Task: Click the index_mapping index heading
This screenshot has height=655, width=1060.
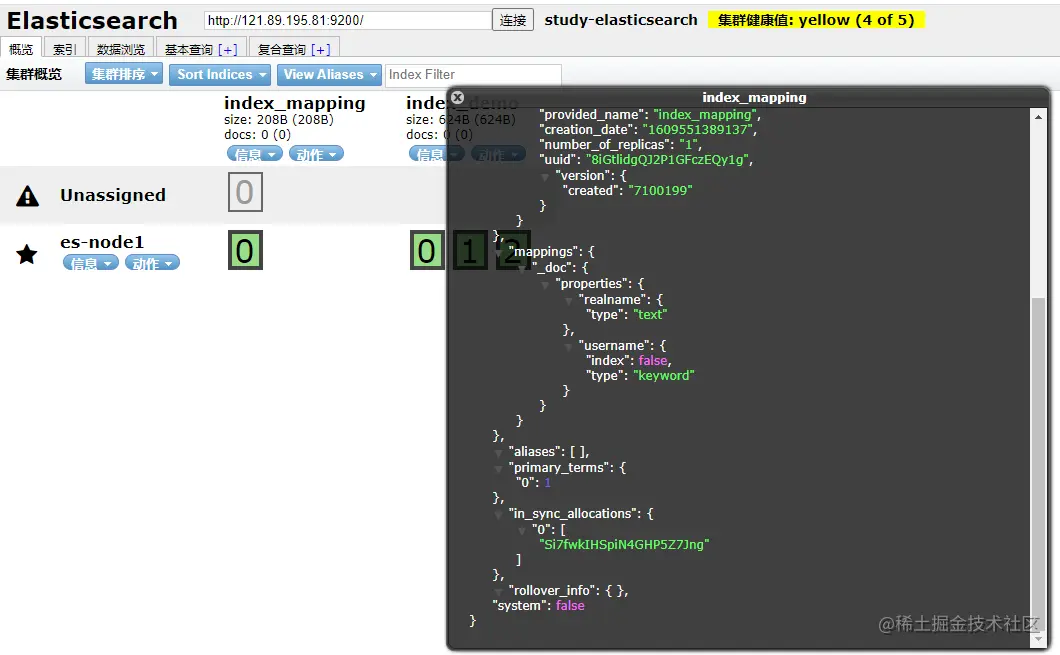Action: (x=294, y=103)
